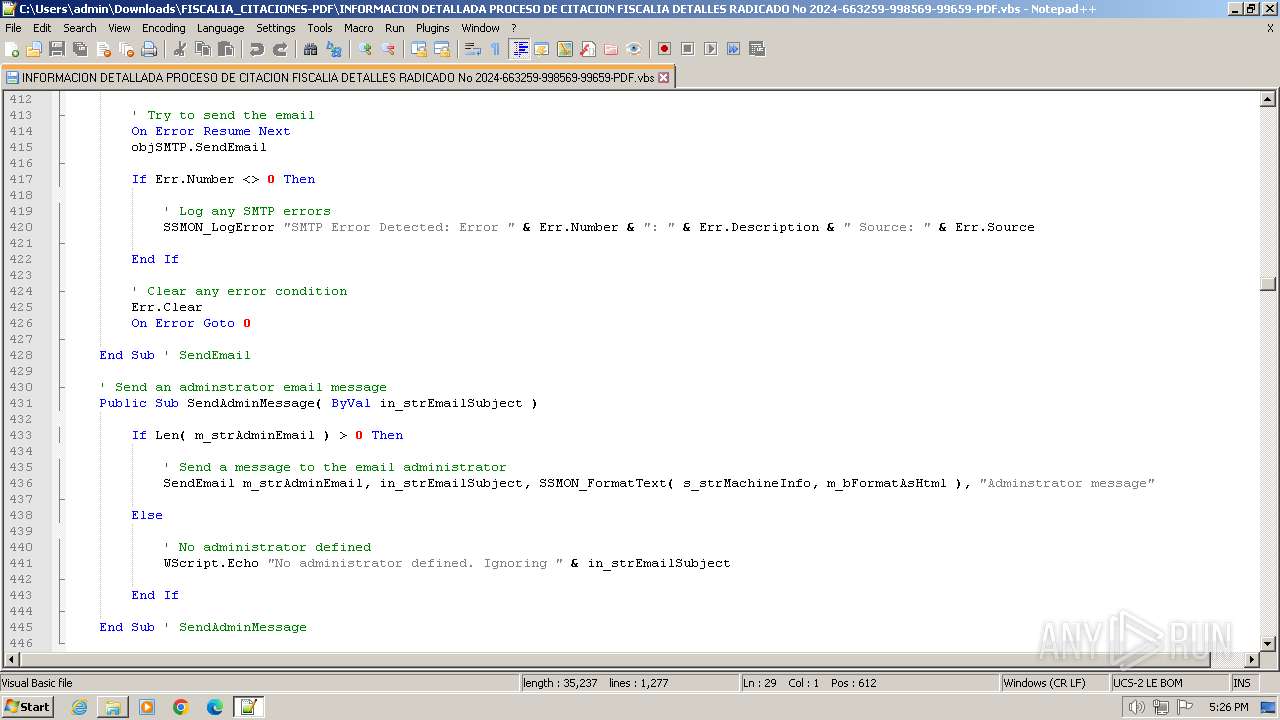Open the Tools menu
The image size is (1280, 720).
(320, 28)
